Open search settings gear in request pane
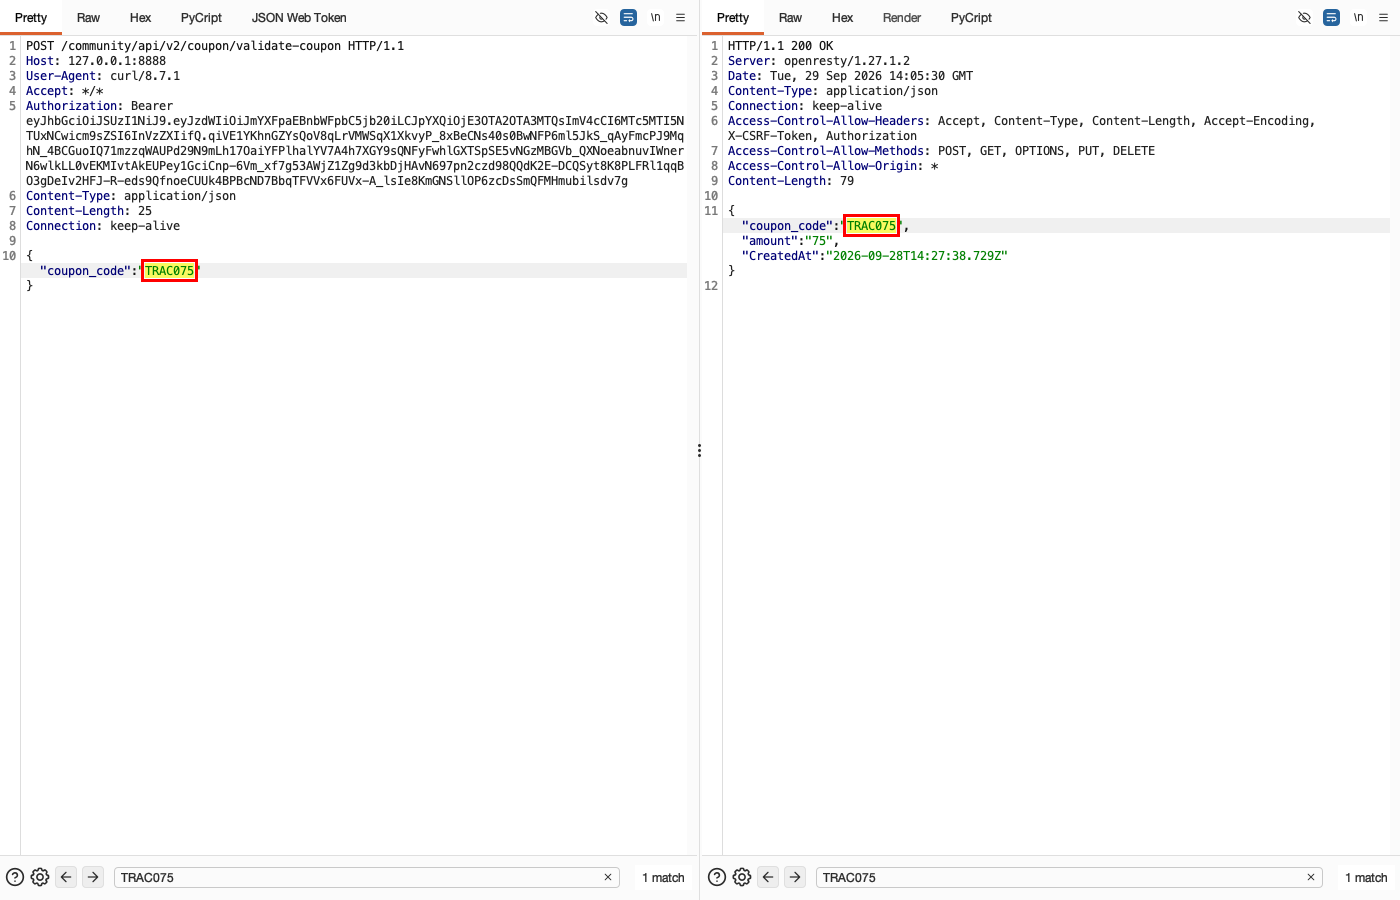This screenshot has width=1400, height=900. coord(40,877)
